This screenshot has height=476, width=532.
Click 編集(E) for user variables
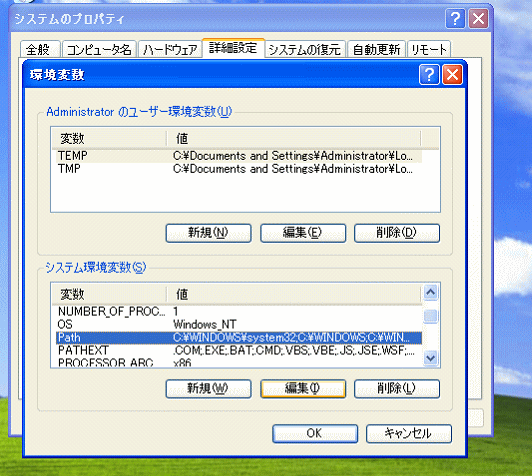[x=303, y=233]
